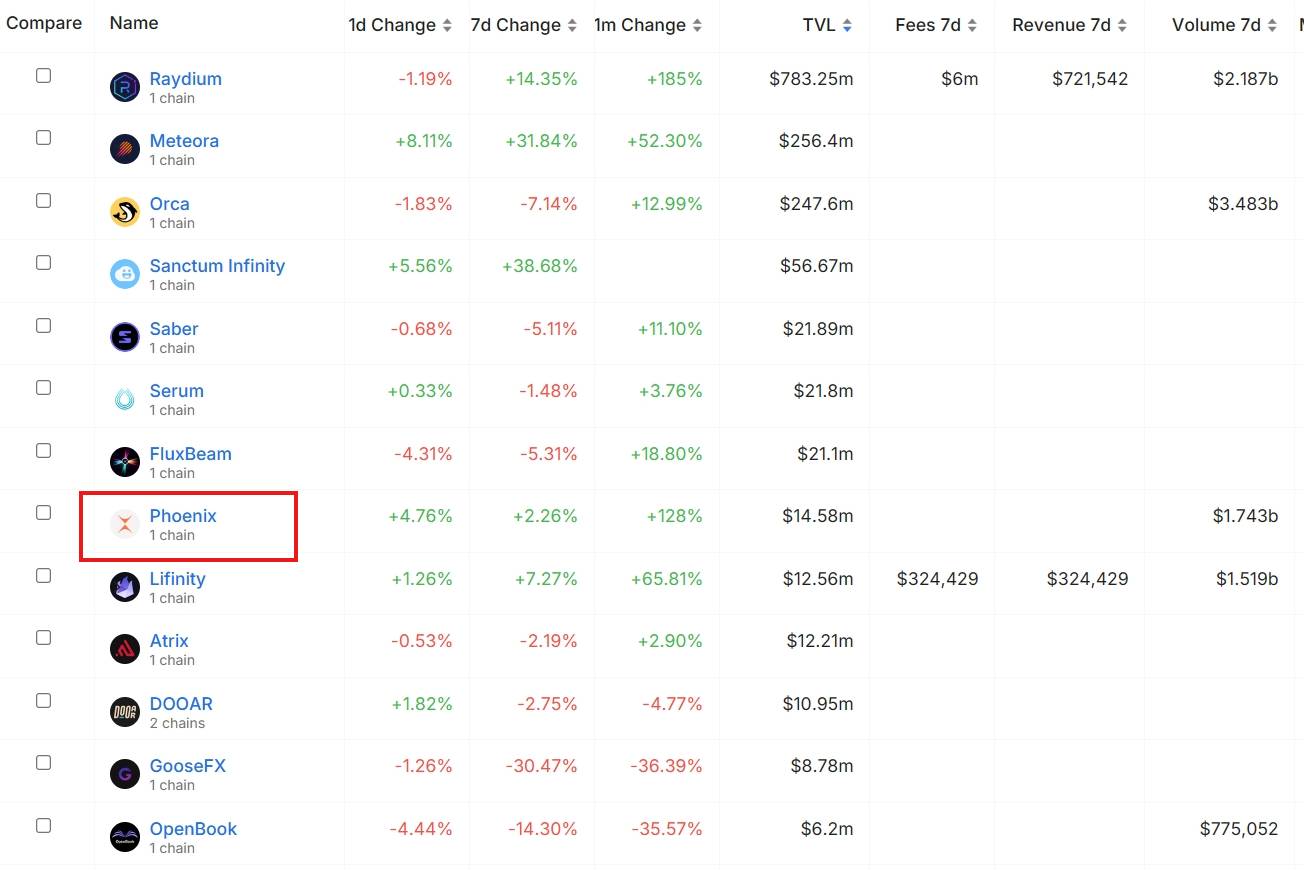Sort by Fees 7d column
Image resolution: width=1304 pixels, height=870 pixels.
click(x=937, y=25)
